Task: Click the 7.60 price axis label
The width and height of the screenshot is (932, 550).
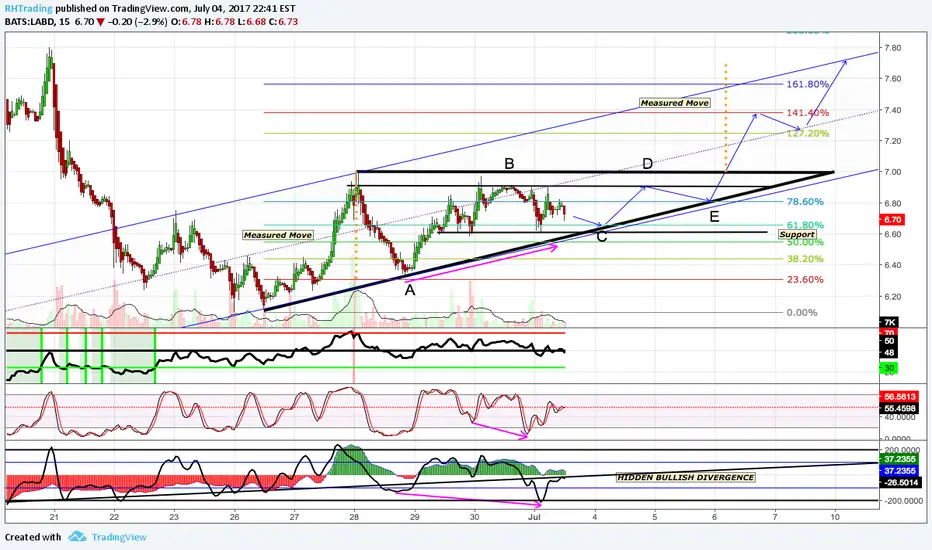Action: tap(892, 79)
